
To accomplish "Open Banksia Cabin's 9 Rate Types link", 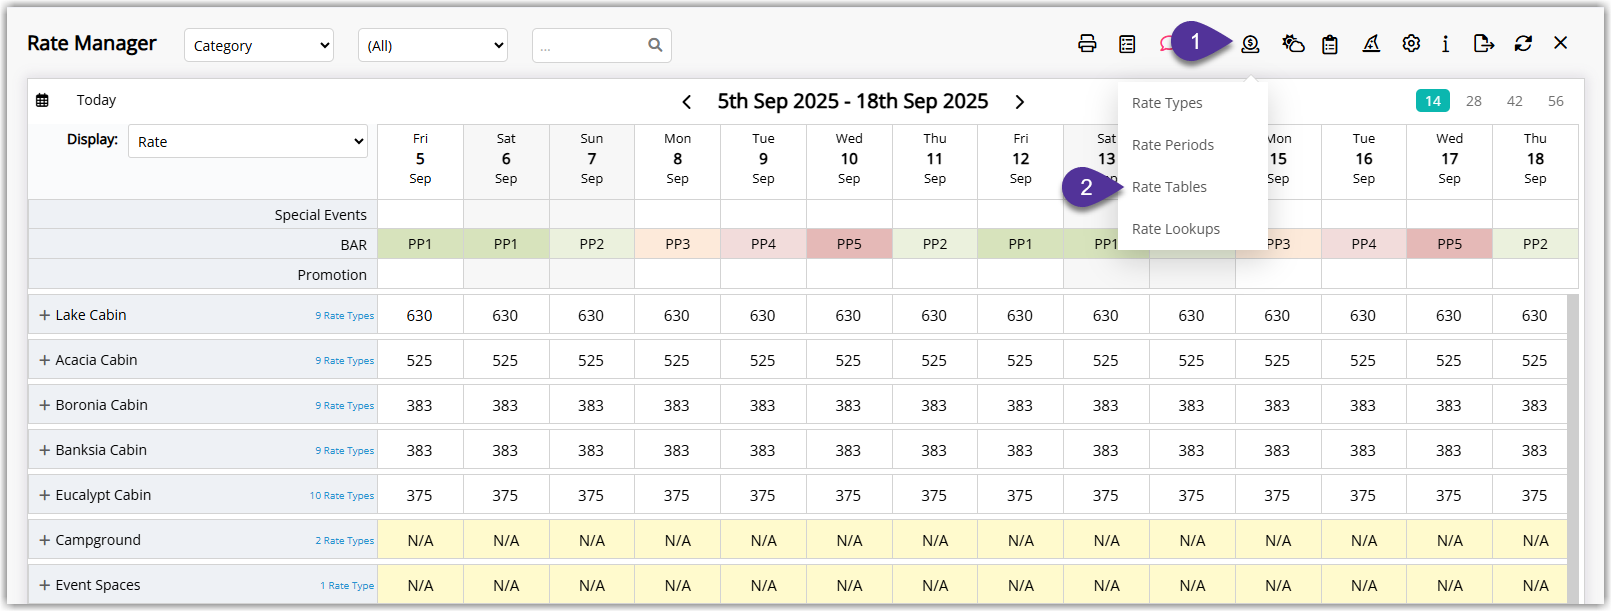I will click(345, 451).
